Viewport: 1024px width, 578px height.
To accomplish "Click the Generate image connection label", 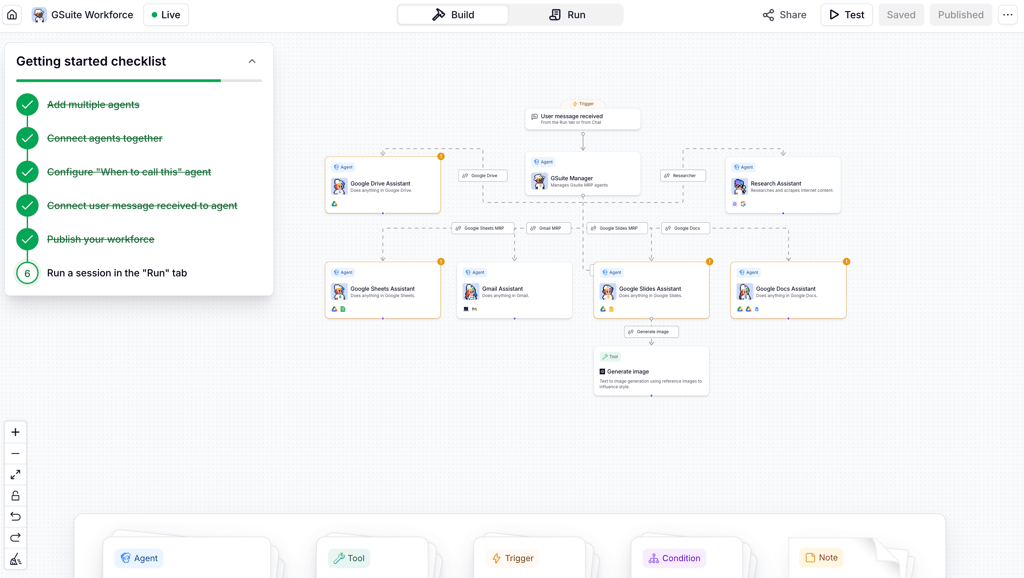I will pyautogui.click(x=651, y=332).
